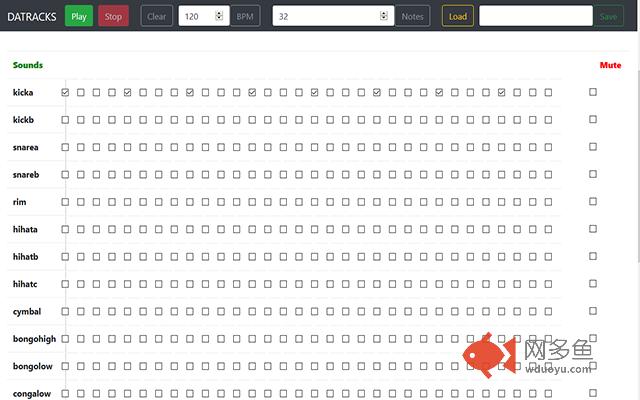This screenshot has width=640, height=400.
Task: Mute the hihatb track
Action: pyautogui.click(x=593, y=256)
